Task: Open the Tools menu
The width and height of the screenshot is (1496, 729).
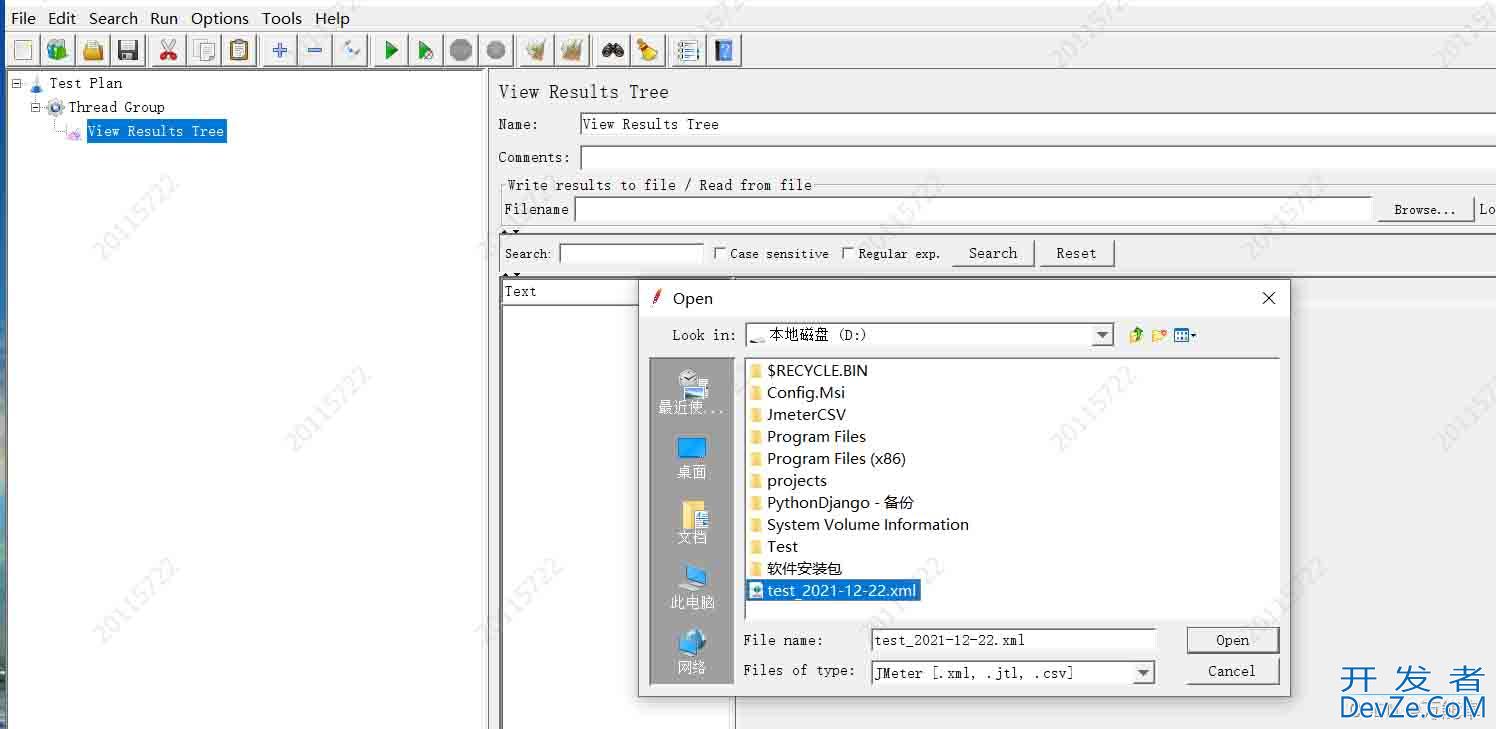Action: click(282, 18)
